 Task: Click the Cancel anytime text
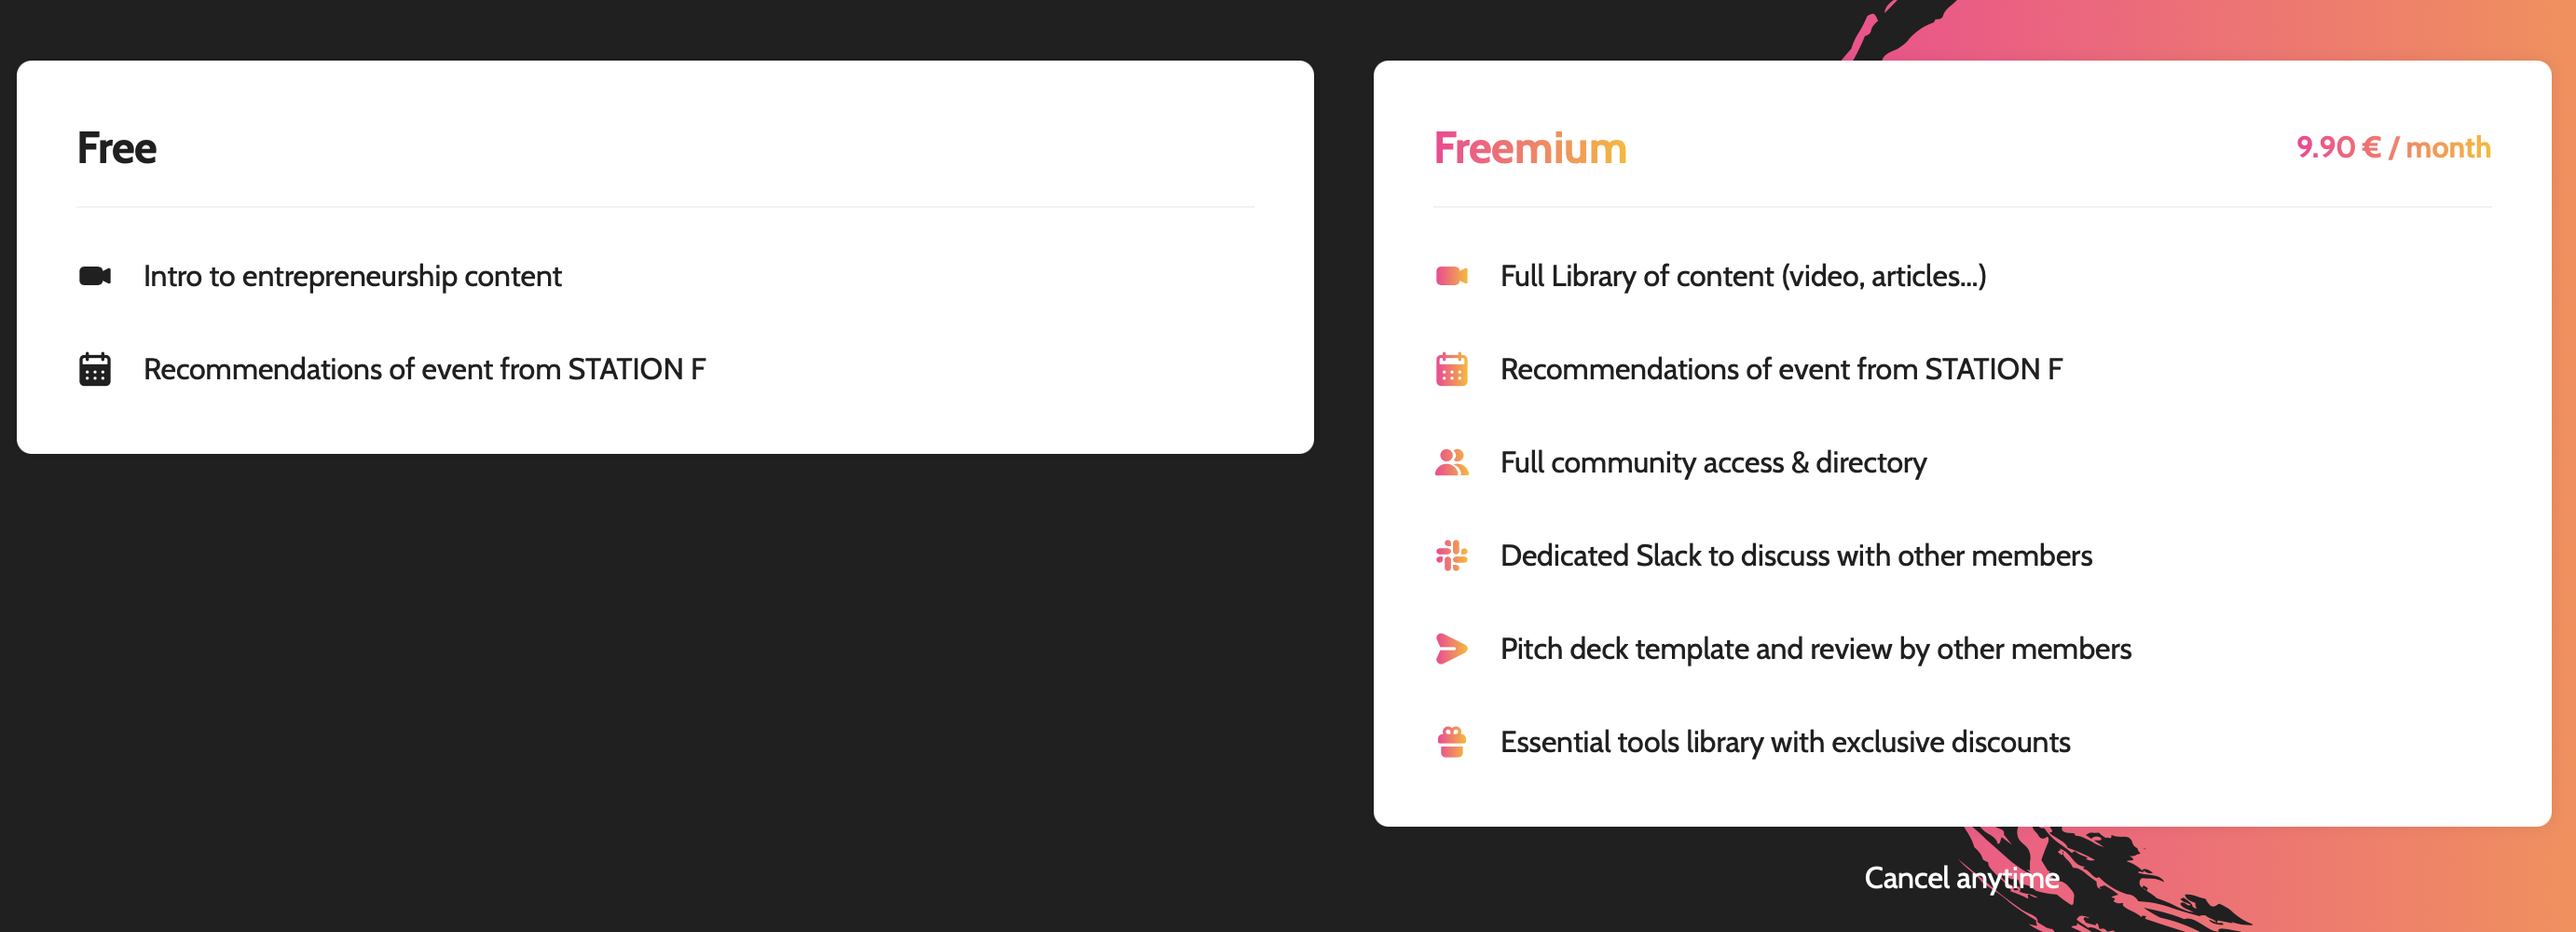pos(1961,878)
